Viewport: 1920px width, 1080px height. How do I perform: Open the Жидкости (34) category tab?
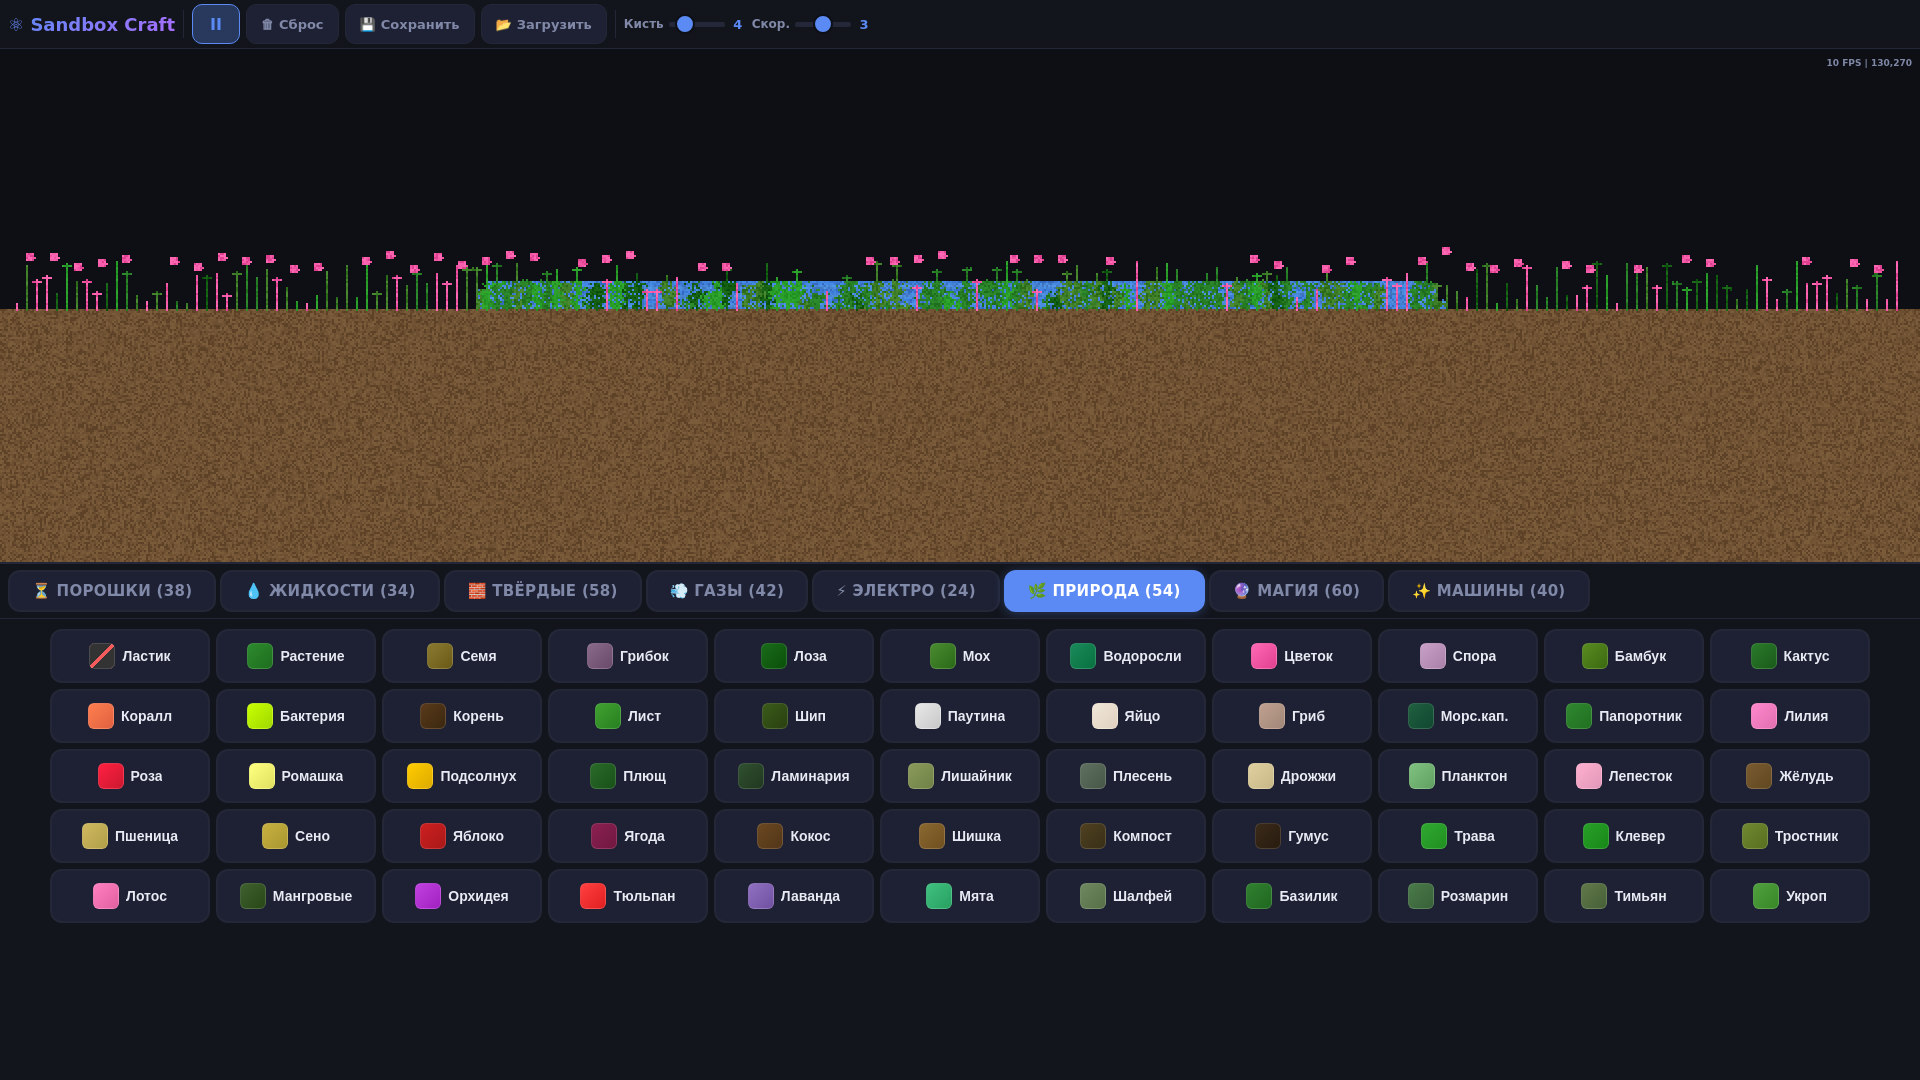[330, 591]
